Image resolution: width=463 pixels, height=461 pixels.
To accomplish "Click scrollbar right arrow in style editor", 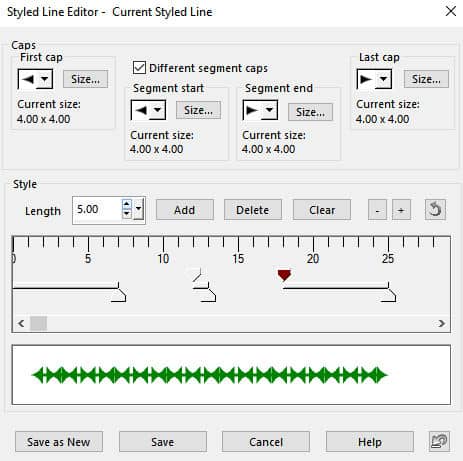I will click(442, 323).
